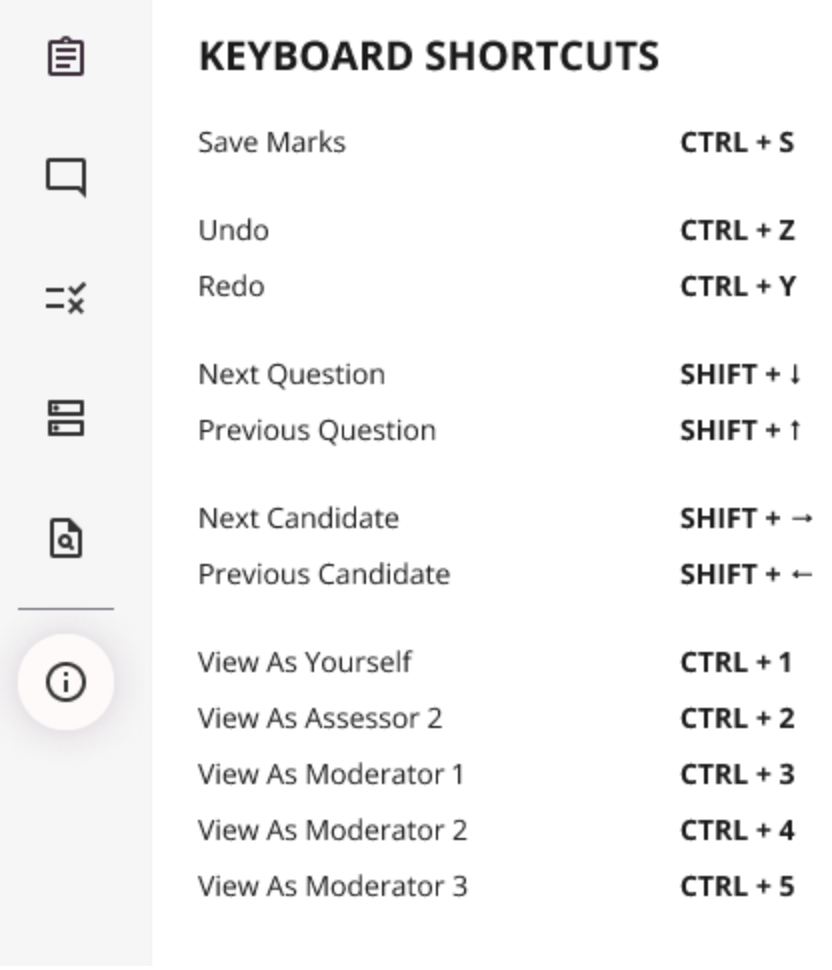Click the document search sidebar icon

coord(66,540)
